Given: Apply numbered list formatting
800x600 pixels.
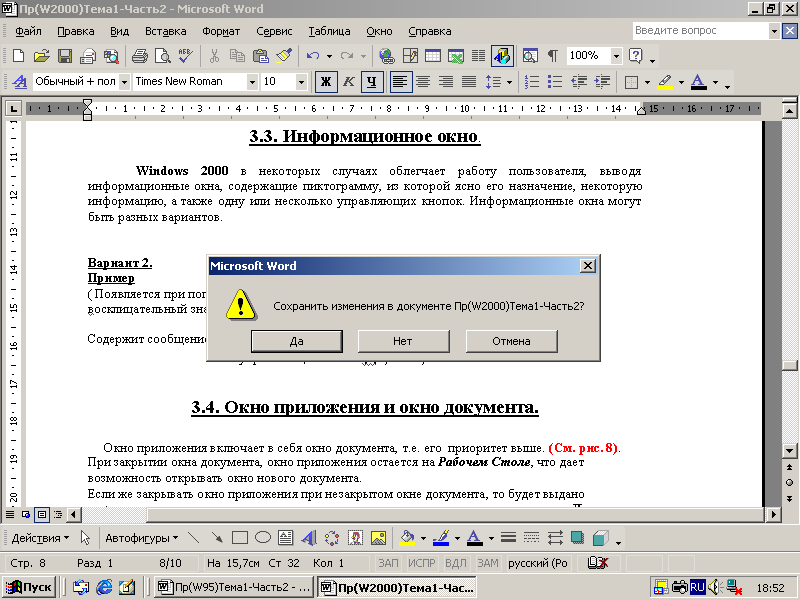Looking at the screenshot, I should click(532, 82).
